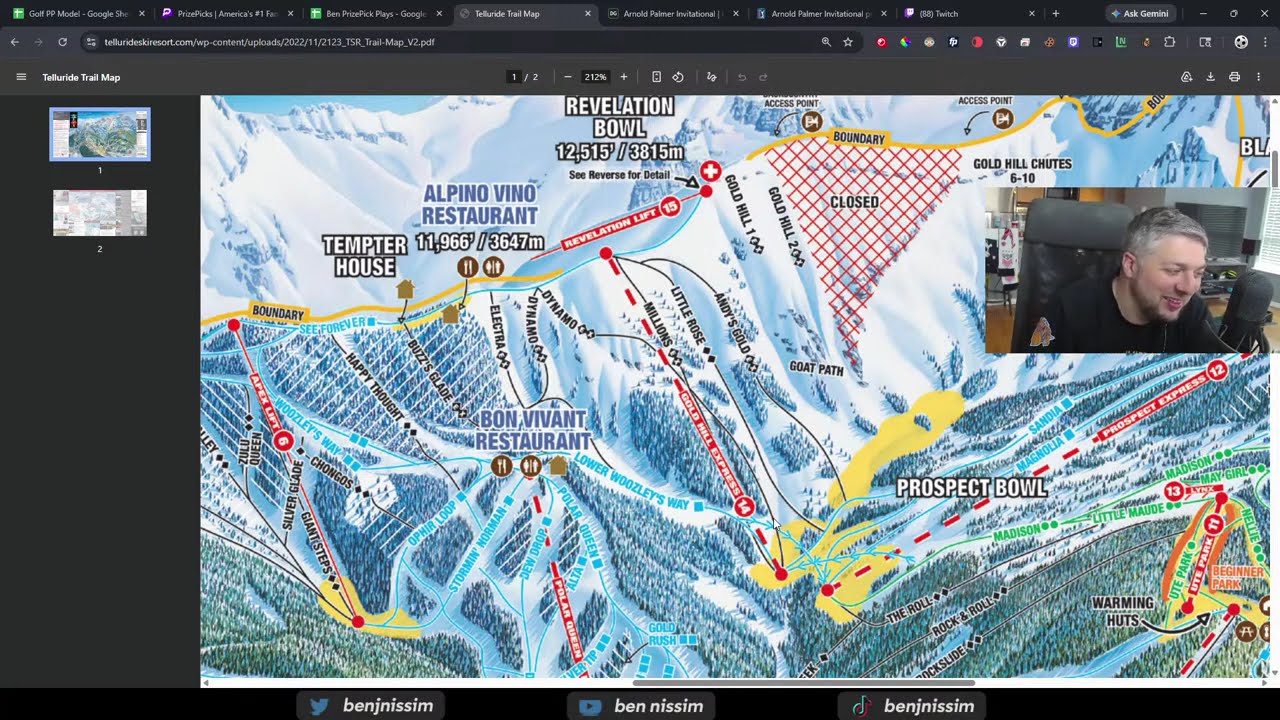Image resolution: width=1280 pixels, height=720 pixels.
Task: Select the page 2 thumbnail
Action: click(x=100, y=213)
